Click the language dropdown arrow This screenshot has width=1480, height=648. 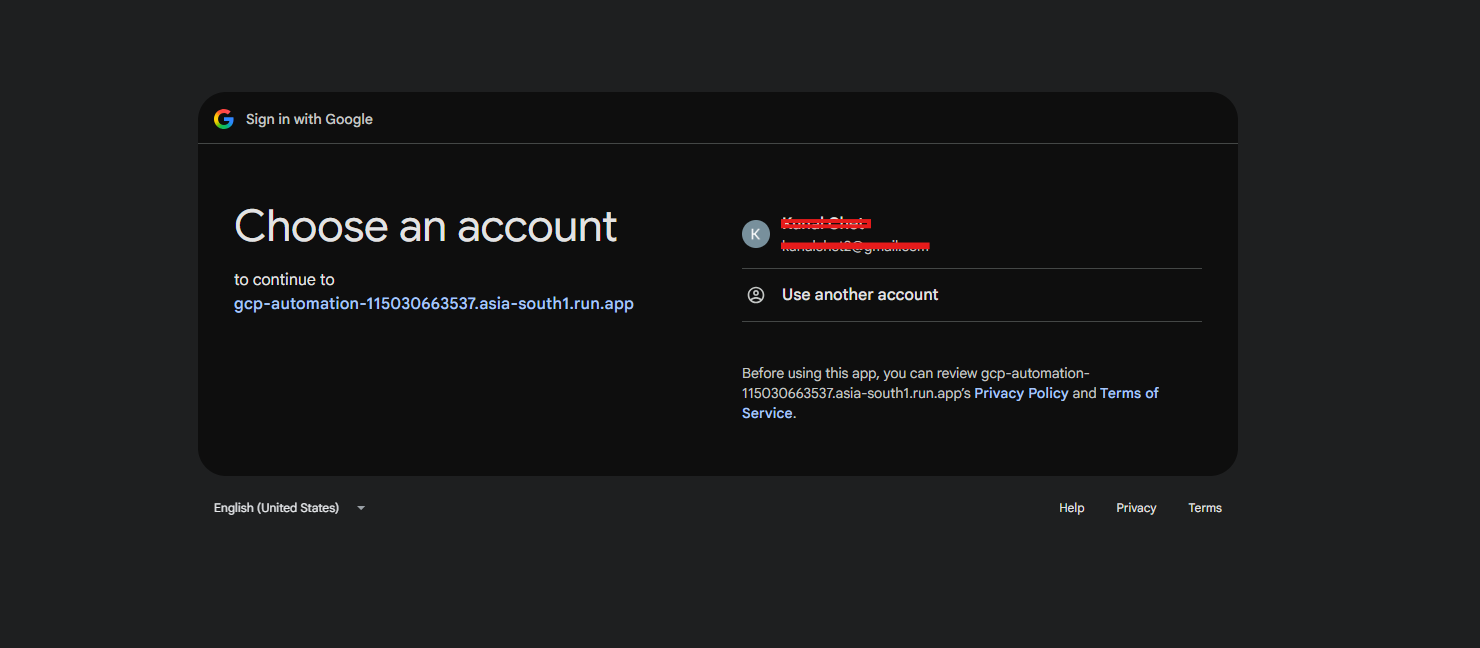pos(361,508)
